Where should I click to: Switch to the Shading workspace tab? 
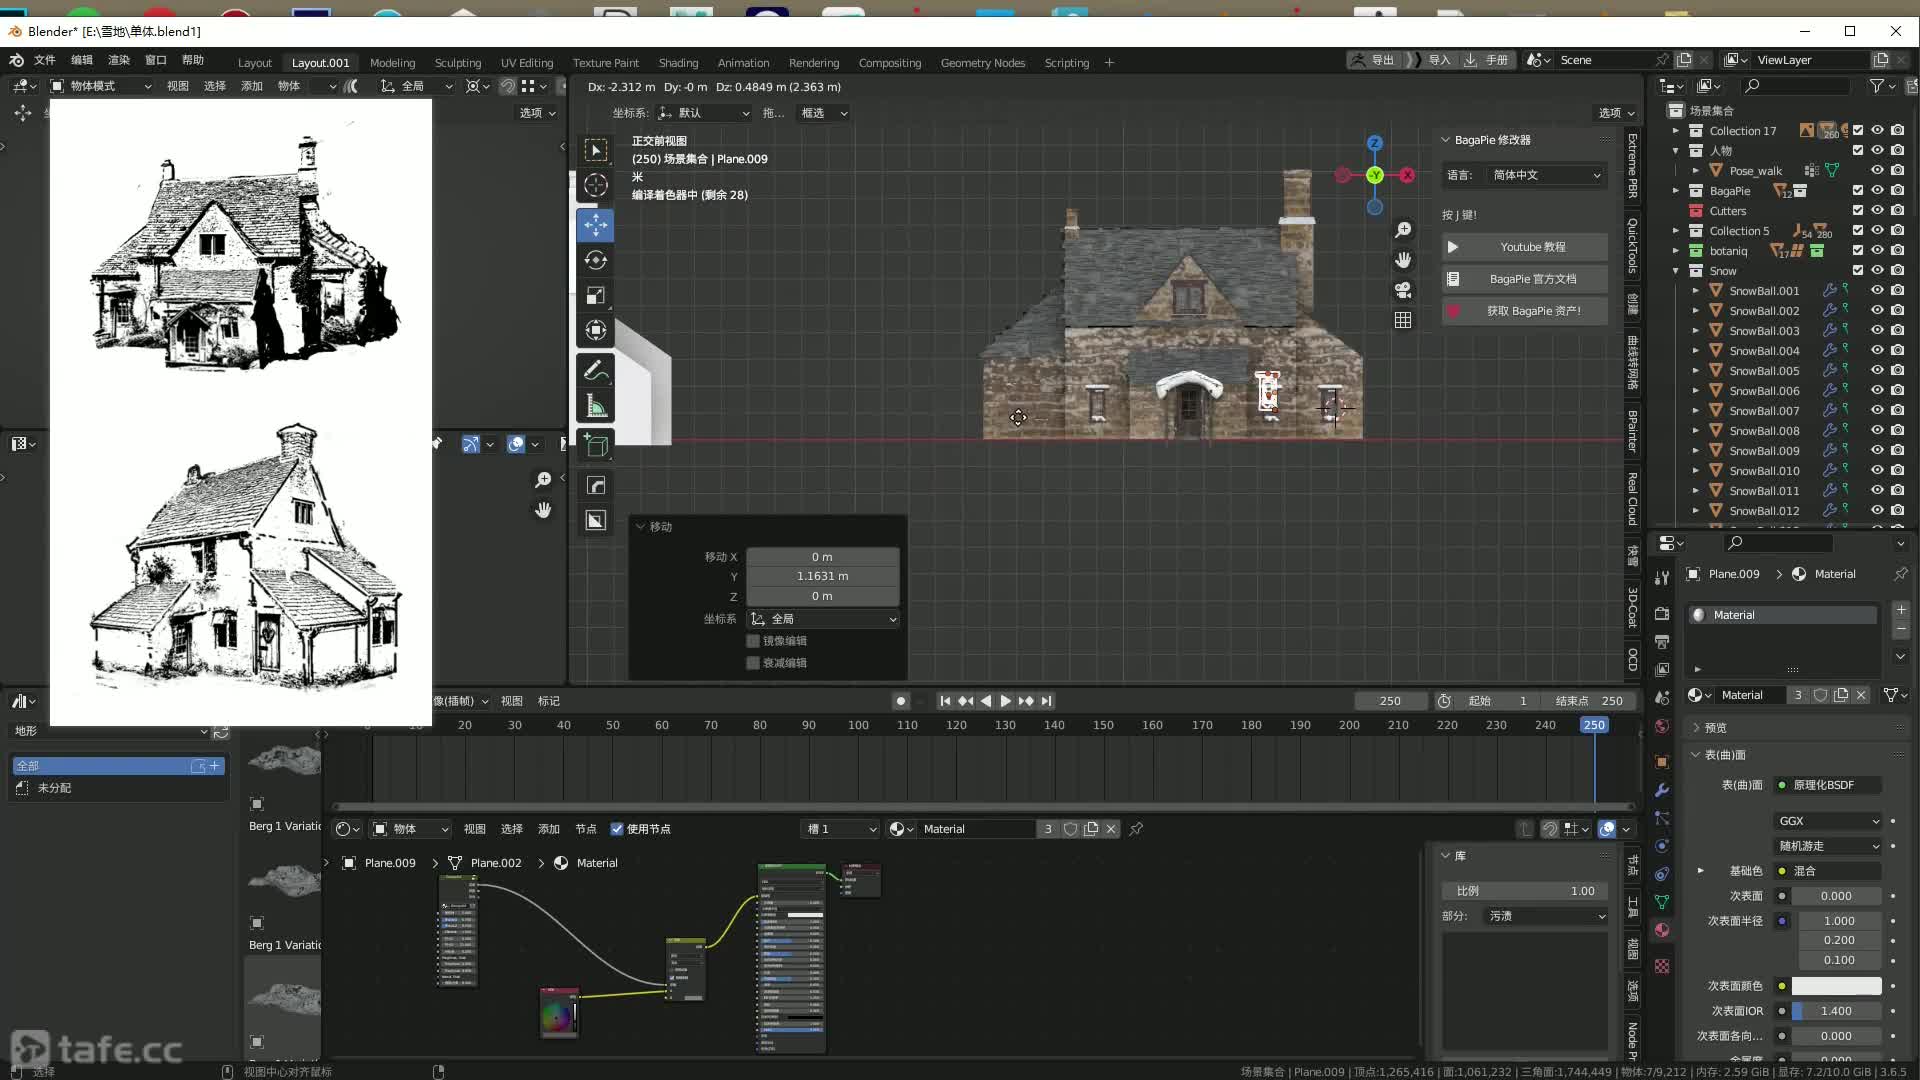678,62
